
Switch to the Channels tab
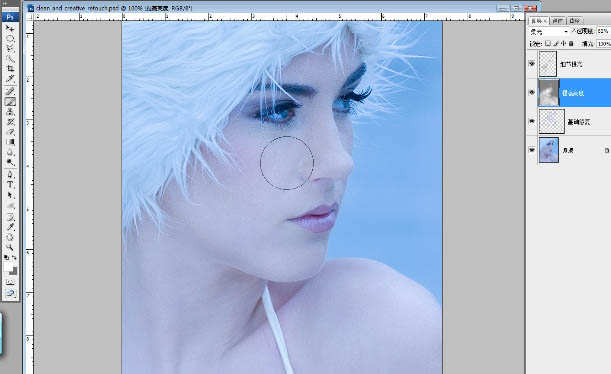[x=558, y=21]
